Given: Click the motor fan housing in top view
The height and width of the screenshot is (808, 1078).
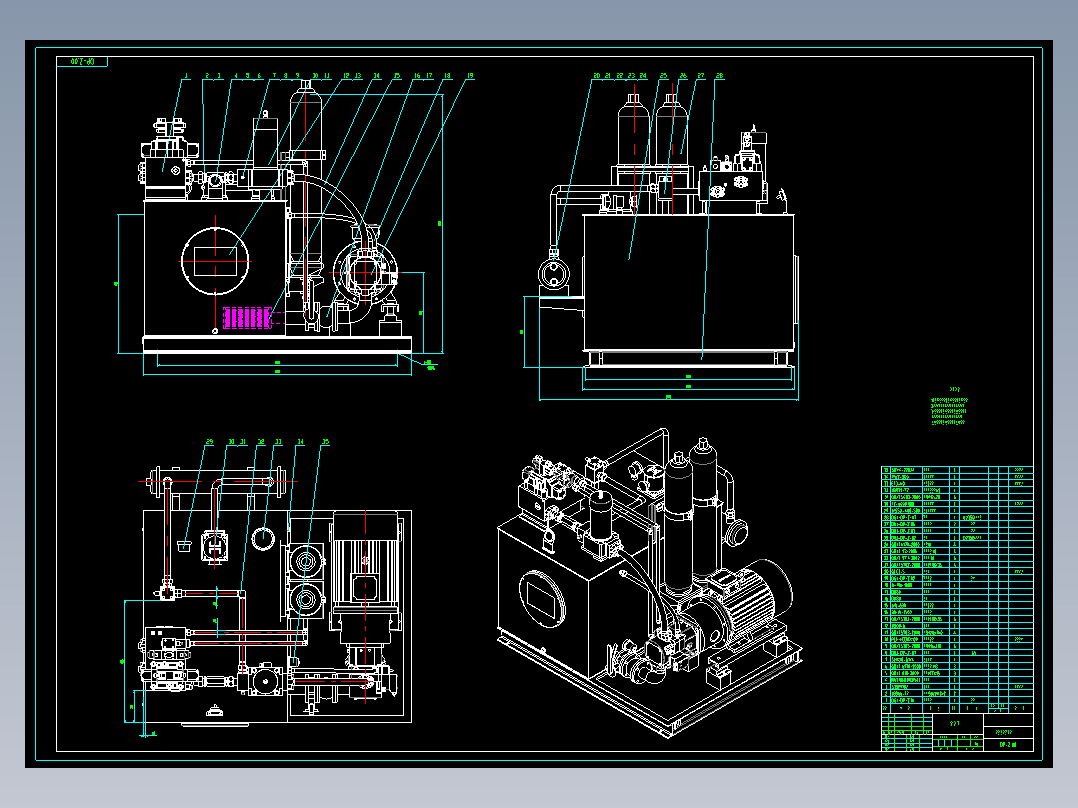Looking at the screenshot, I should click(x=365, y=526).
